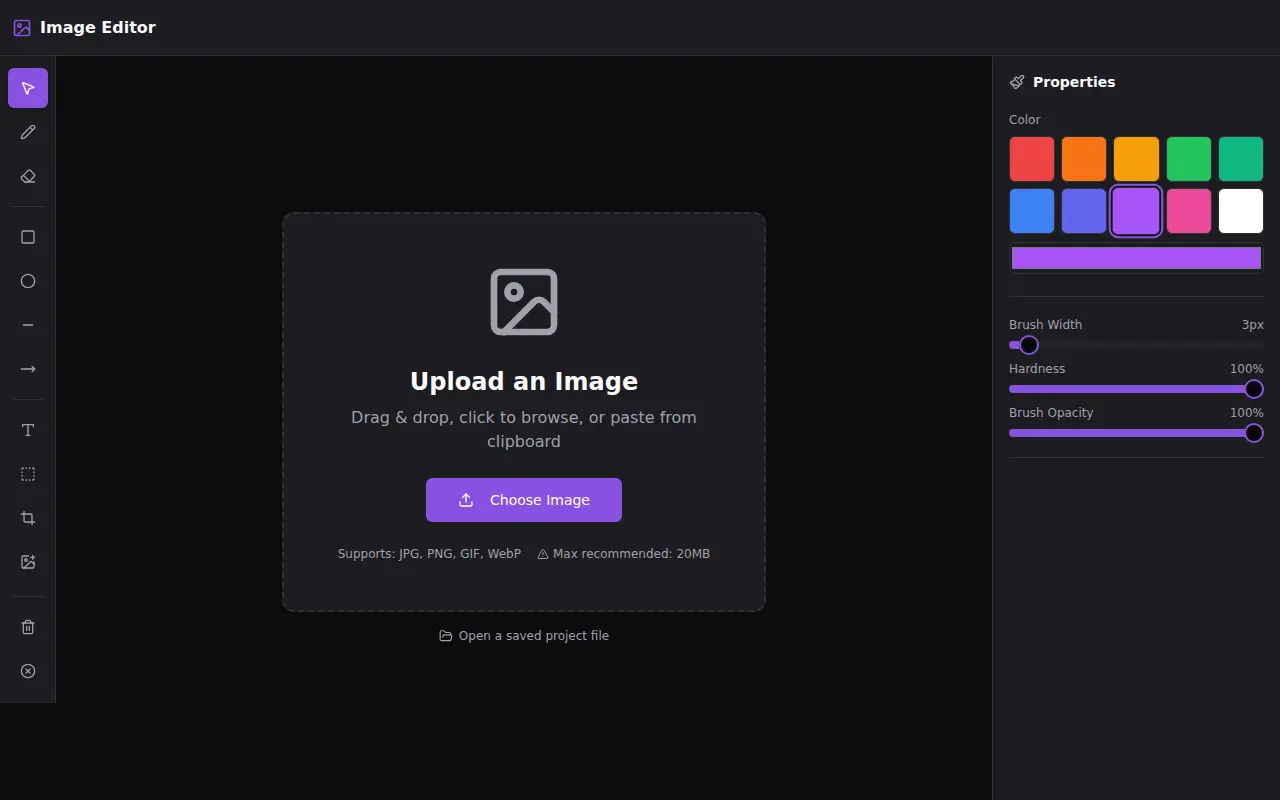Pick the amber yellow color swatch
The image size is (1280, 800).
click(1136, 159)
